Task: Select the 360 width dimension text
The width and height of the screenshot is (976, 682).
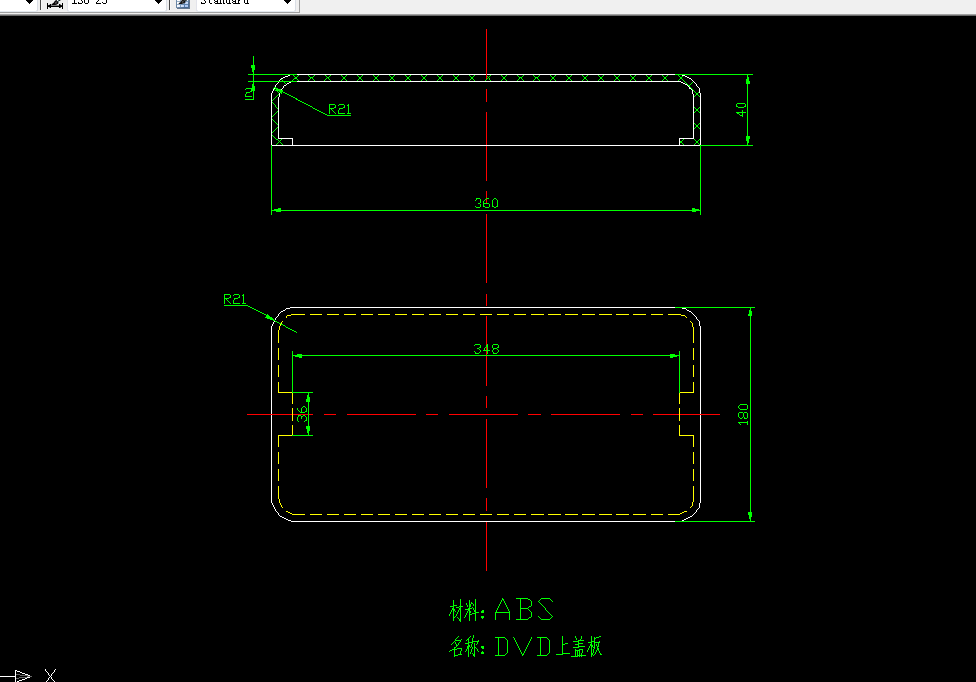Action: (x=486, y=203)
